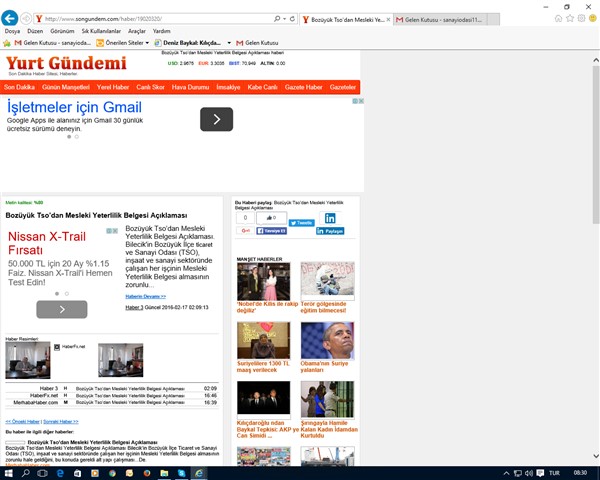
Task: Click the Nissan ad gray arrow button
Action: pyautogui.click(x=62, y=309)
